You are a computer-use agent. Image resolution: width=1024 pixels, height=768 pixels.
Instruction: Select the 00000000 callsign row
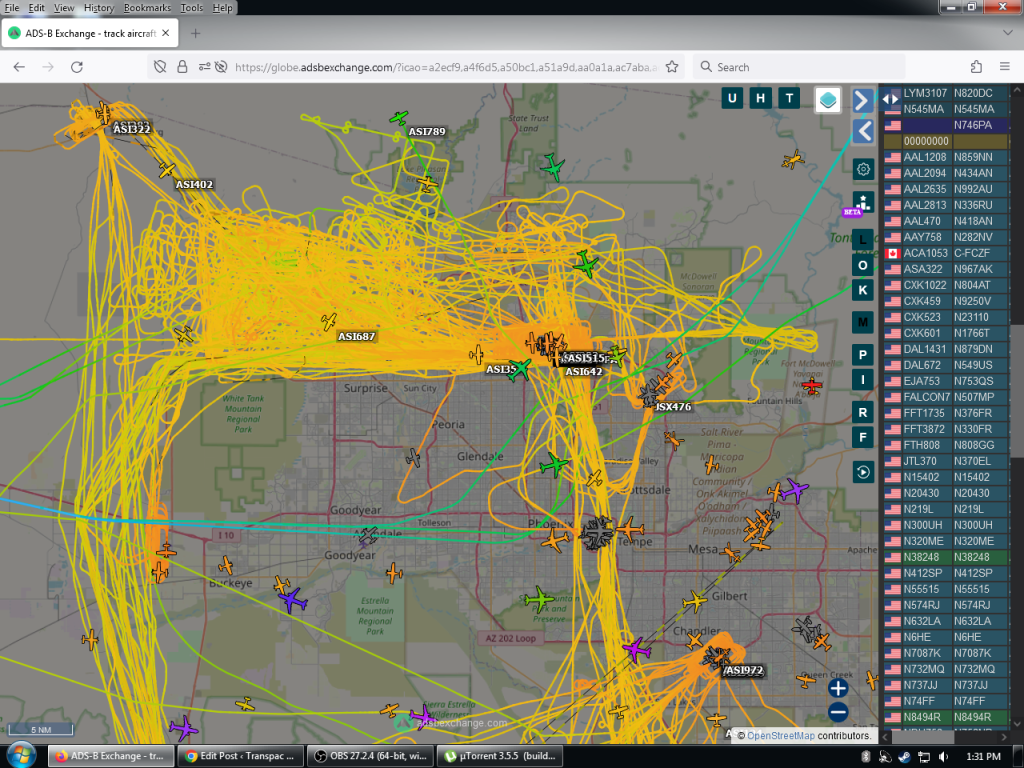pos(945,141)
